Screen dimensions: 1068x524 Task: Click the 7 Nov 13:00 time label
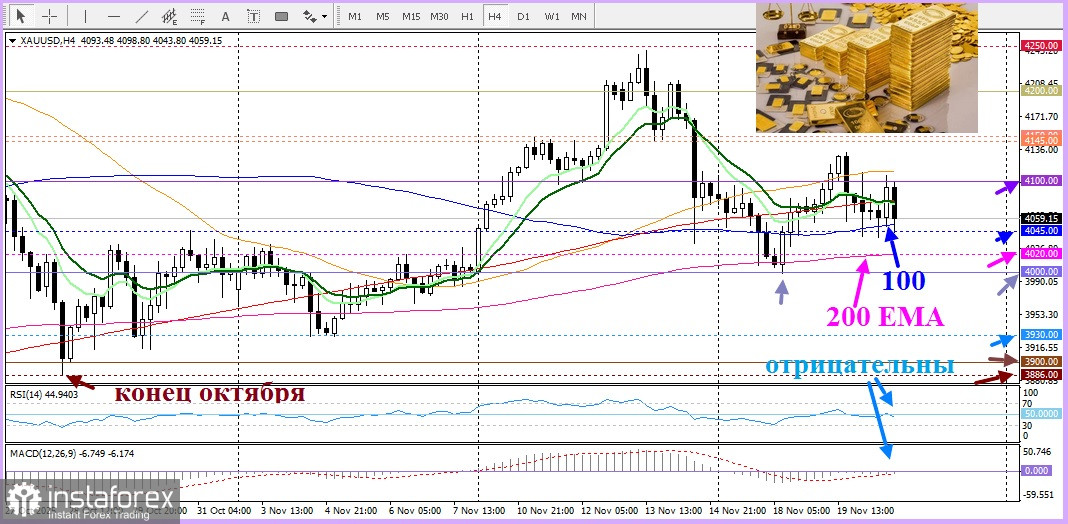[x=480, y=510]
